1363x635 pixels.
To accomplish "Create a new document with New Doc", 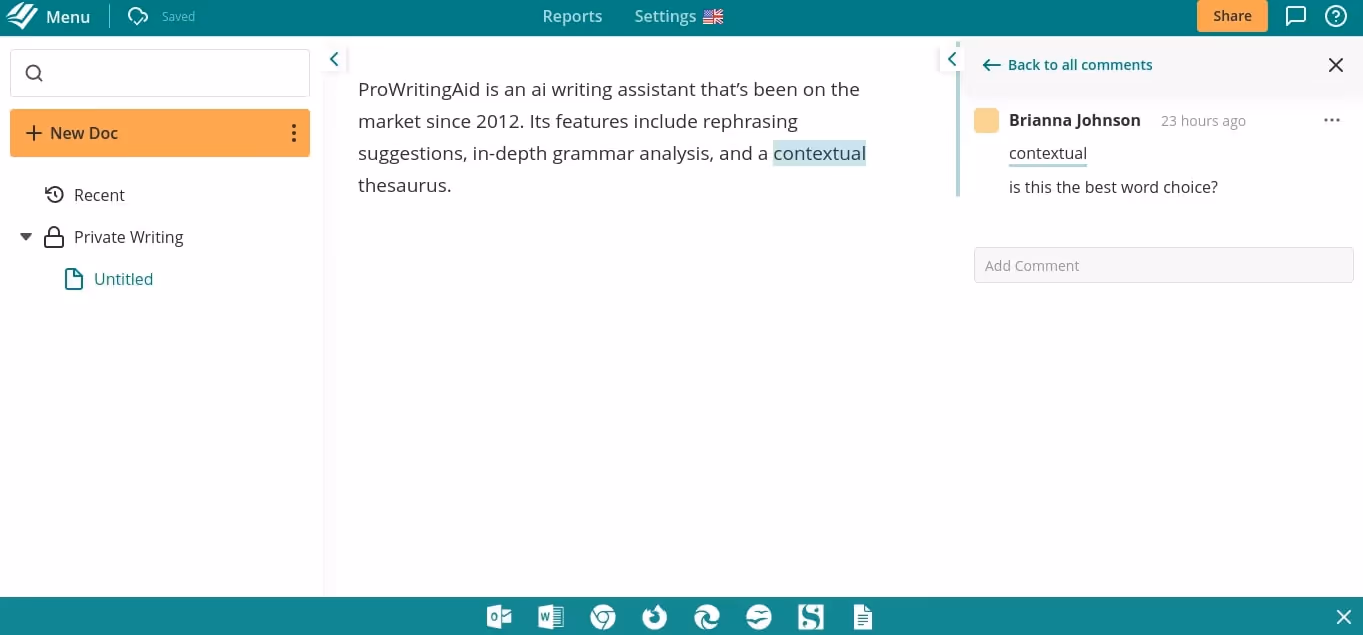I will [71, 133].
